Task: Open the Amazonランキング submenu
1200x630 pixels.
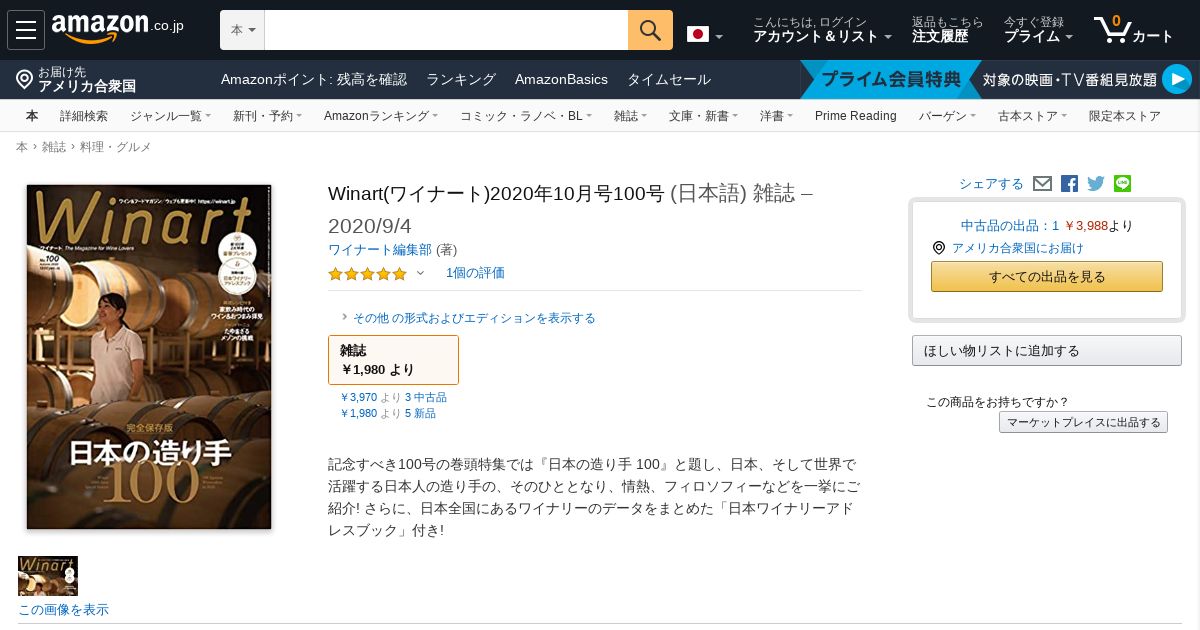Action: (x=381, y=116)
